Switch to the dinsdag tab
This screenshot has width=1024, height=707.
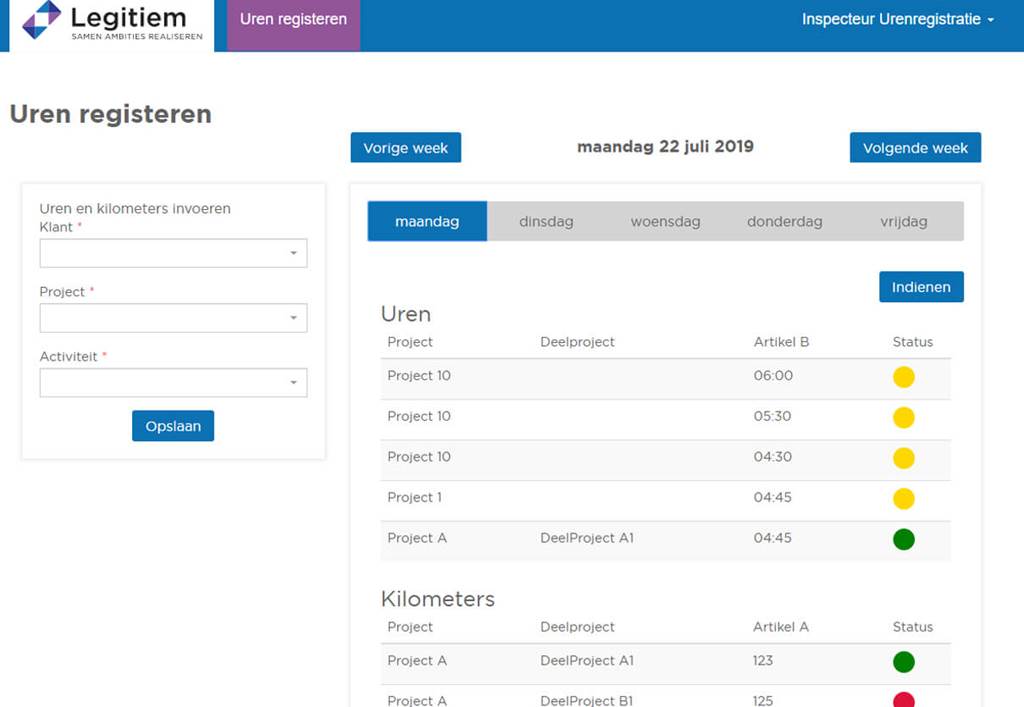546,222
